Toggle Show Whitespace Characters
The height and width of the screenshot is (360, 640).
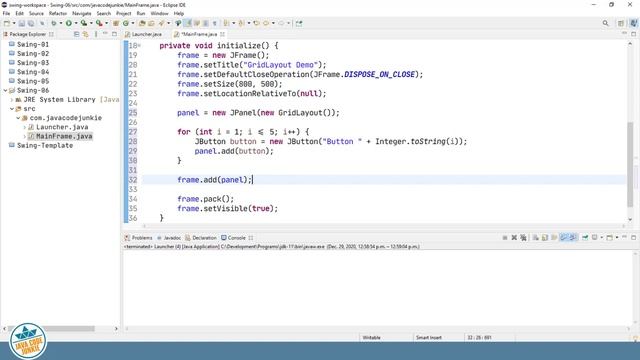pyautogui.click(x=215, y=23)
